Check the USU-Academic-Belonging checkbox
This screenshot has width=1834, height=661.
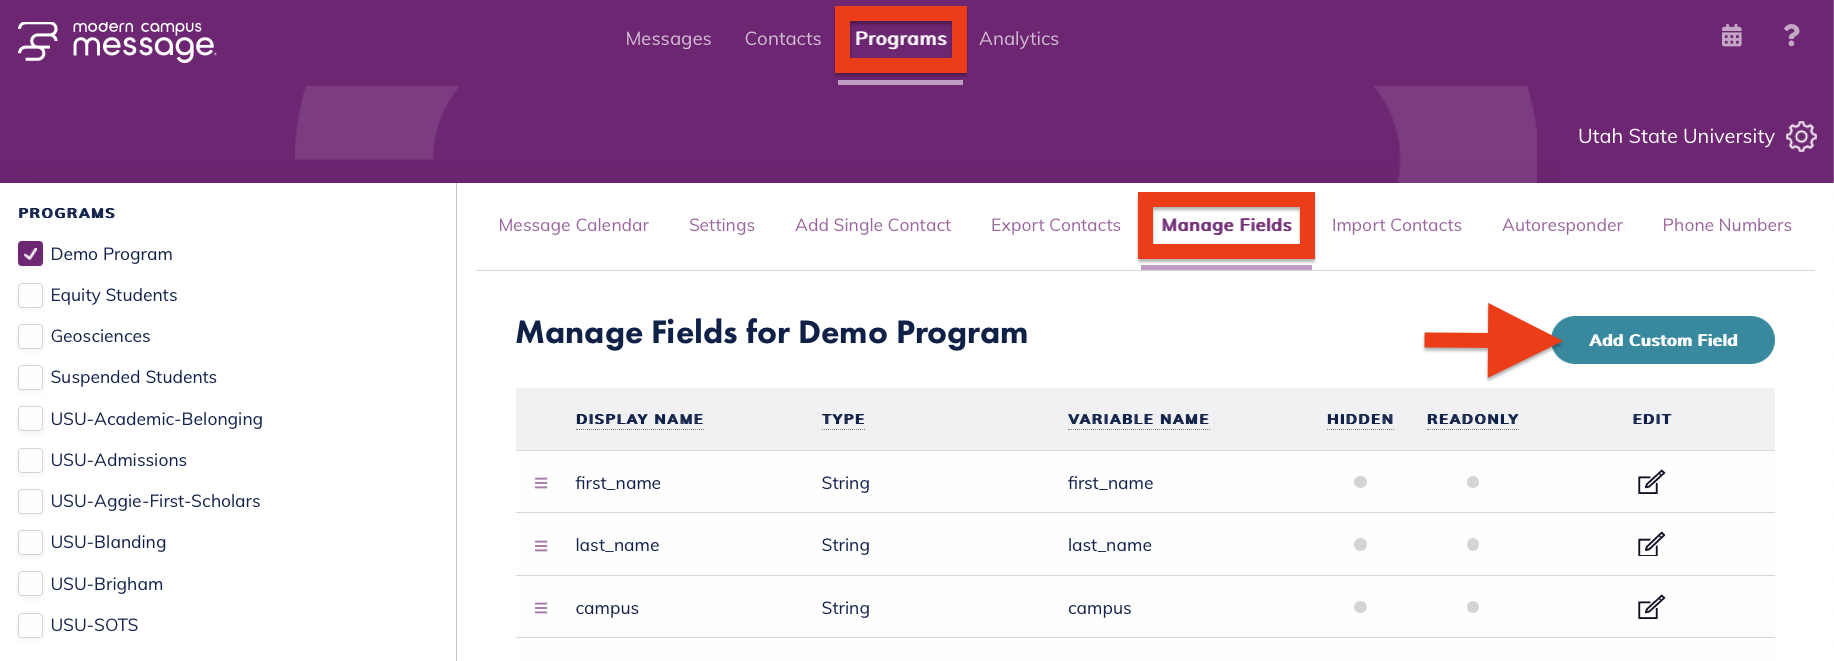[x=31, y=419]
